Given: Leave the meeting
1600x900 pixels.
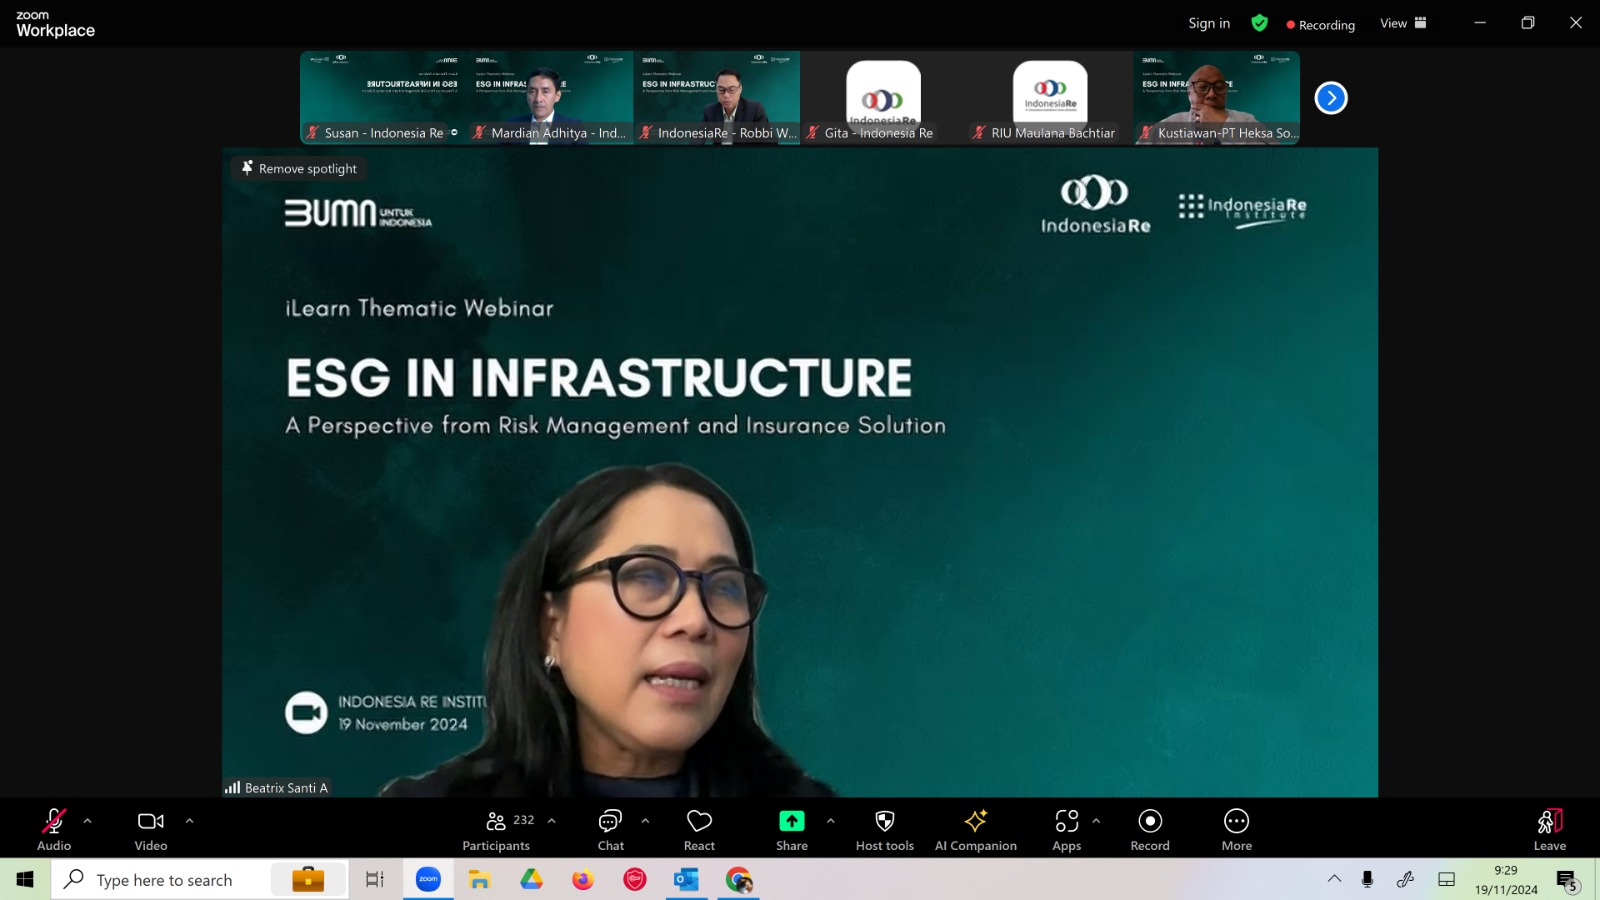Looking at the screenshot, I should coord(1550,830).
